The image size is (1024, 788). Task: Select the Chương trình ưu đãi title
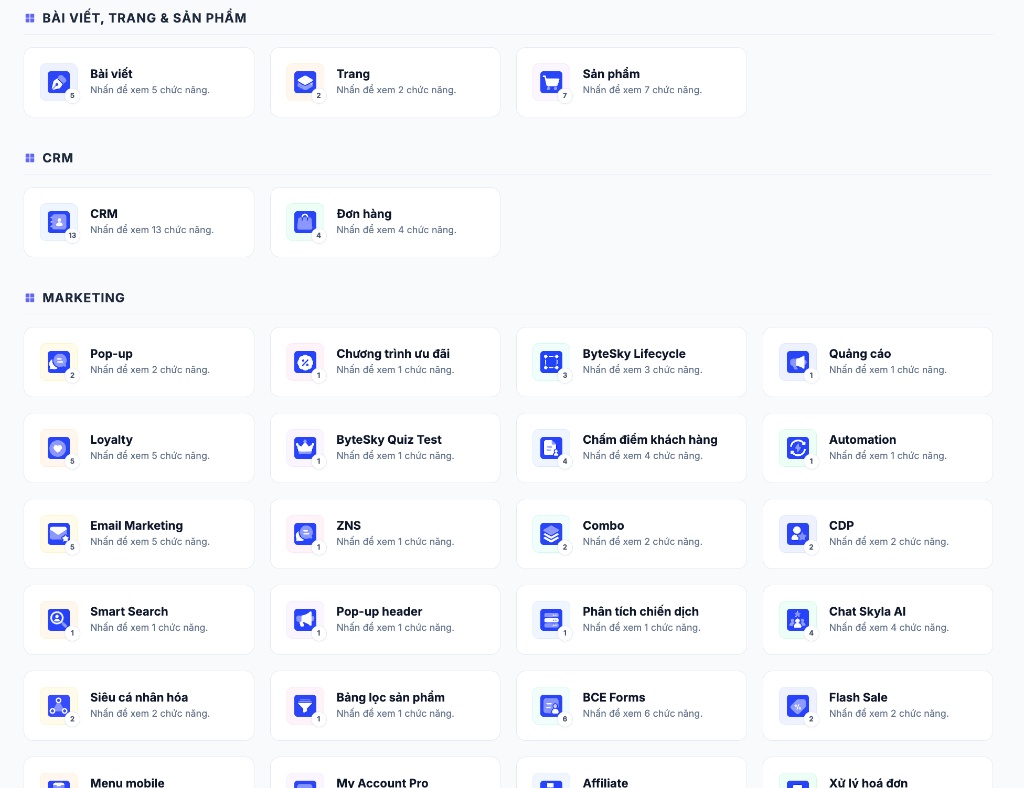(392, 354)
